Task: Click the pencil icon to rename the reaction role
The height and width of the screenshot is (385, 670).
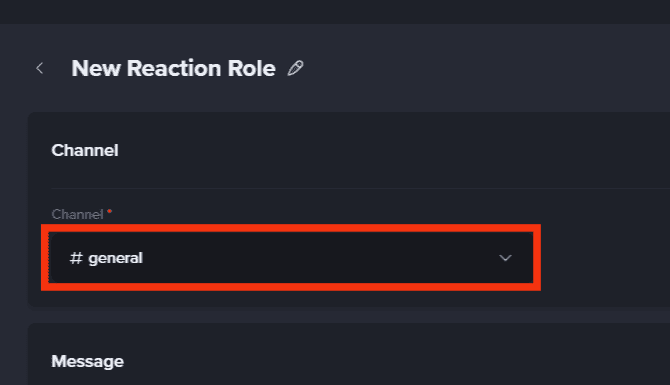Action: tap(295, 68)
